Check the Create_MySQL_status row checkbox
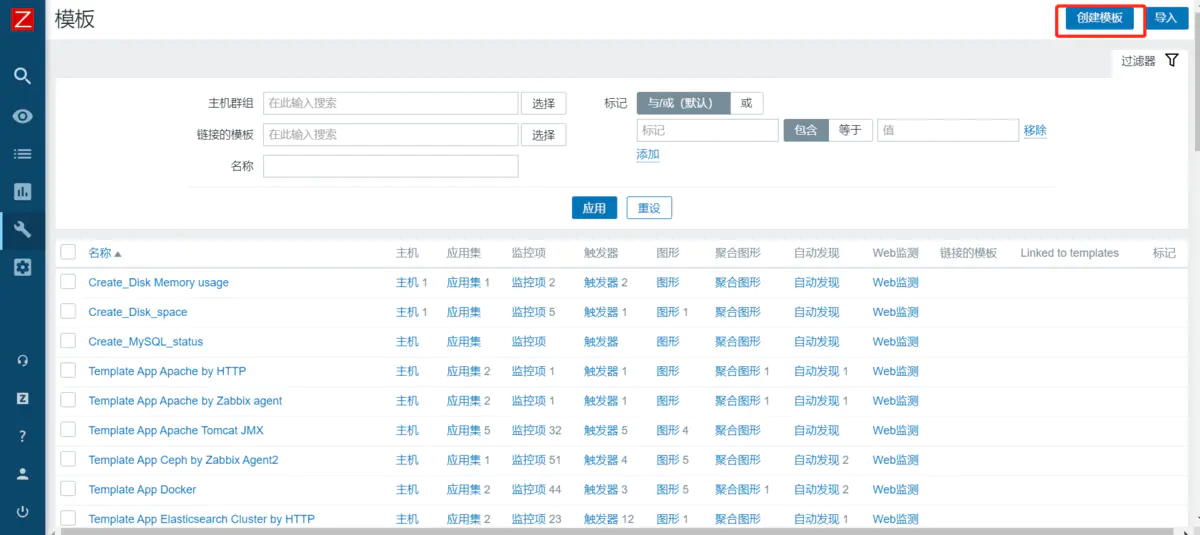 (68, 341)
